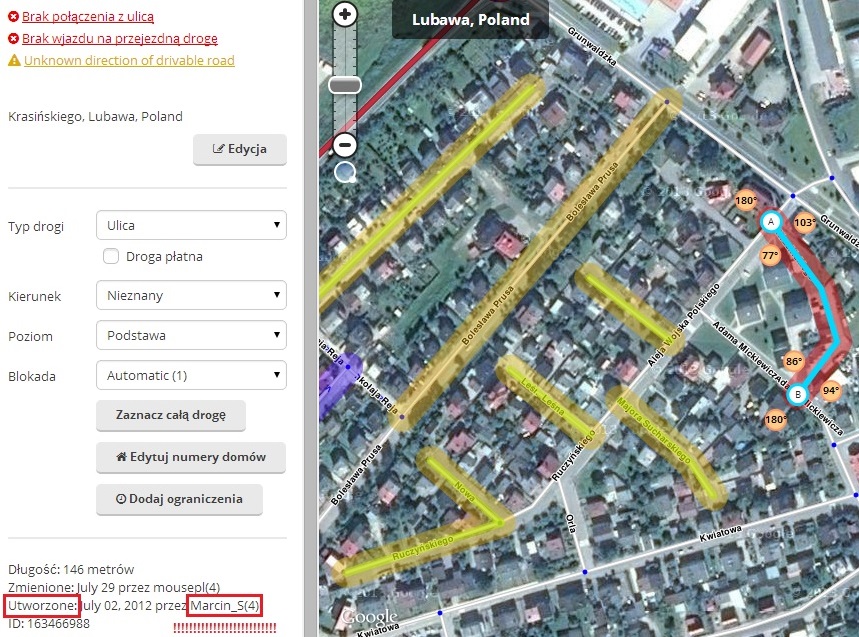Click the magnifier icon below the zoom slider
859x637 pixels.
tap(345, 172)
